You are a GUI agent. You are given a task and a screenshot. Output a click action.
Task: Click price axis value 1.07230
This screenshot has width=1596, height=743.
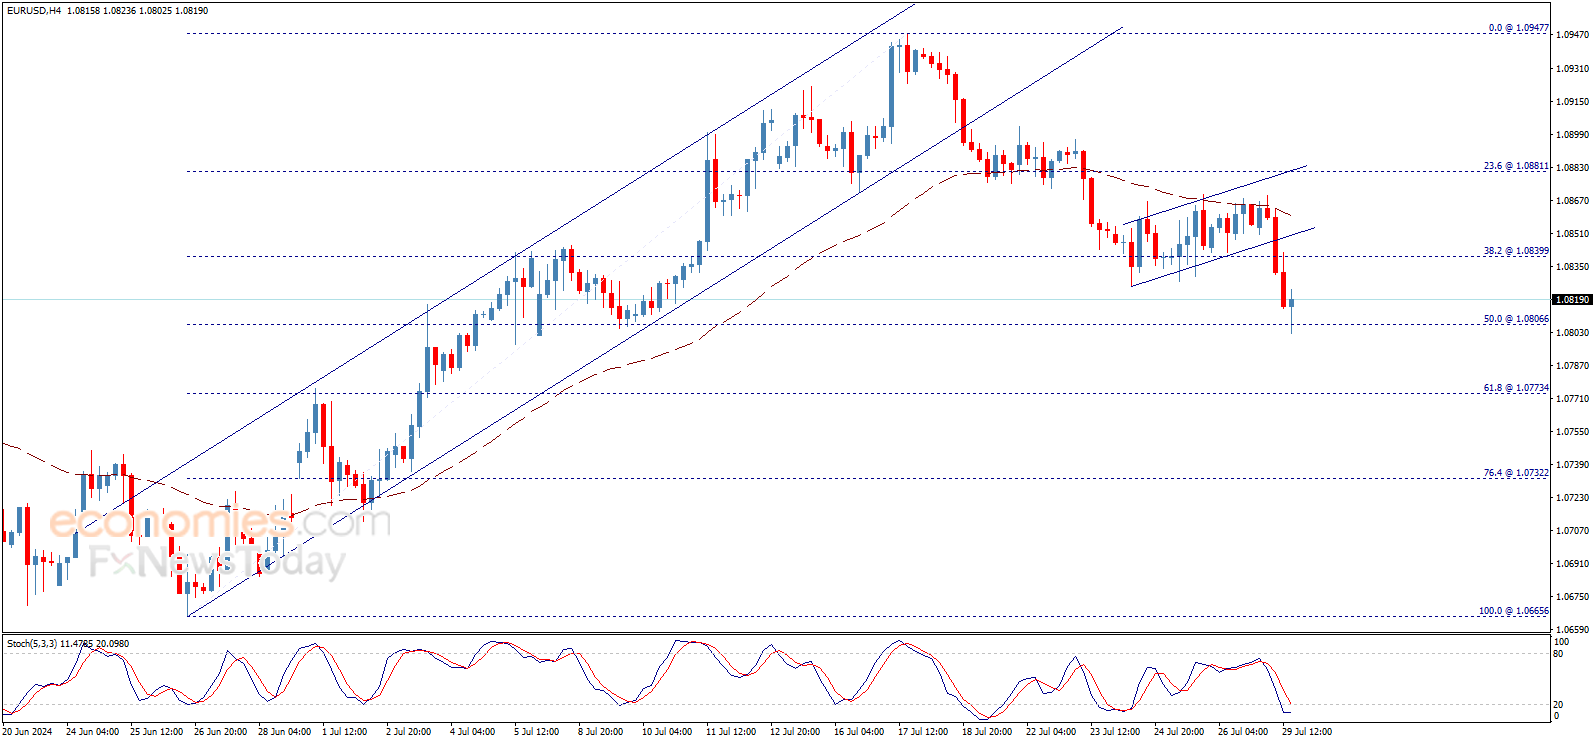[1573, 498]
